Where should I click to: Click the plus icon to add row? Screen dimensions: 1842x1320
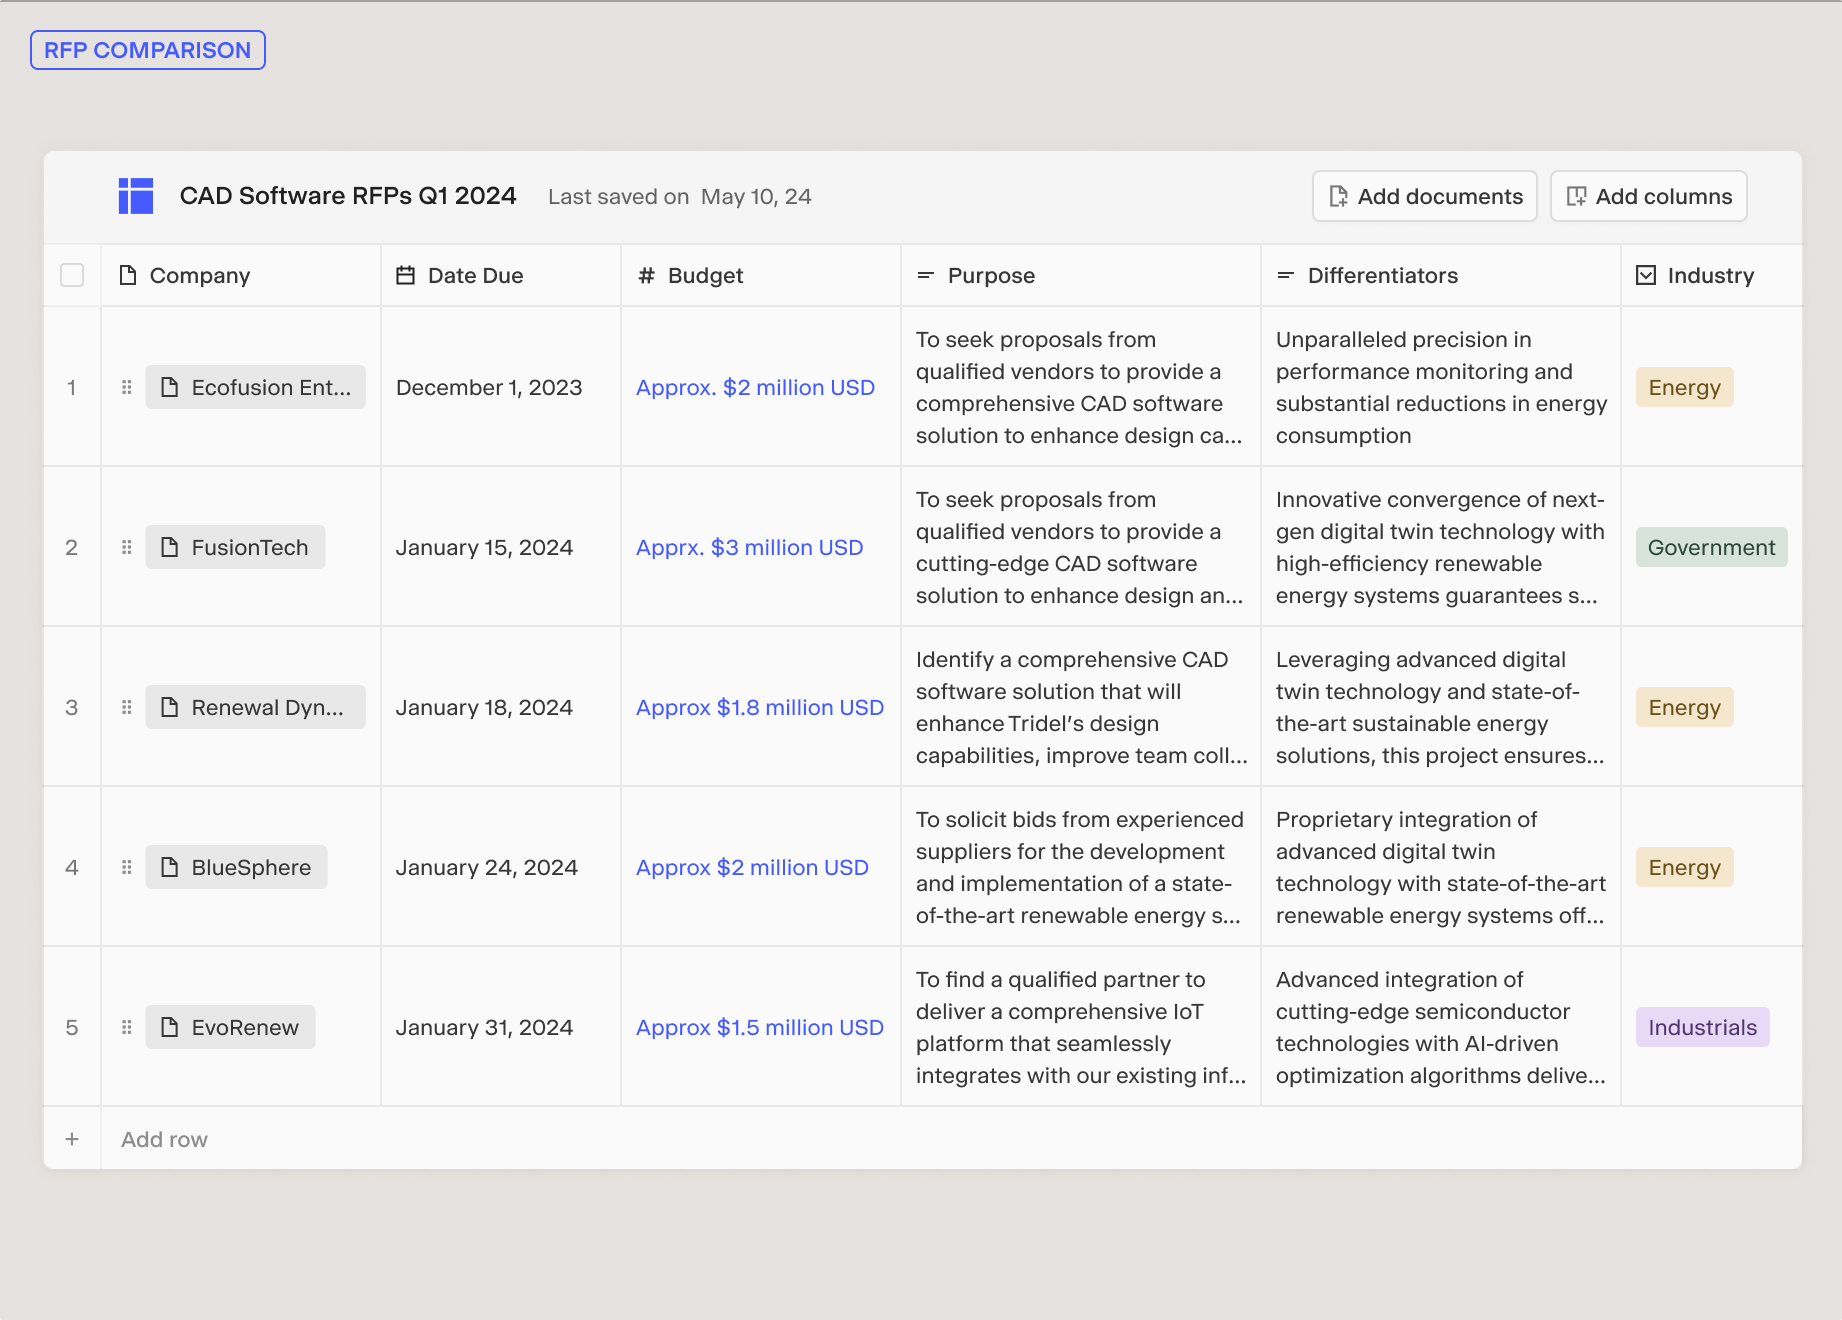coord(72,1139)
